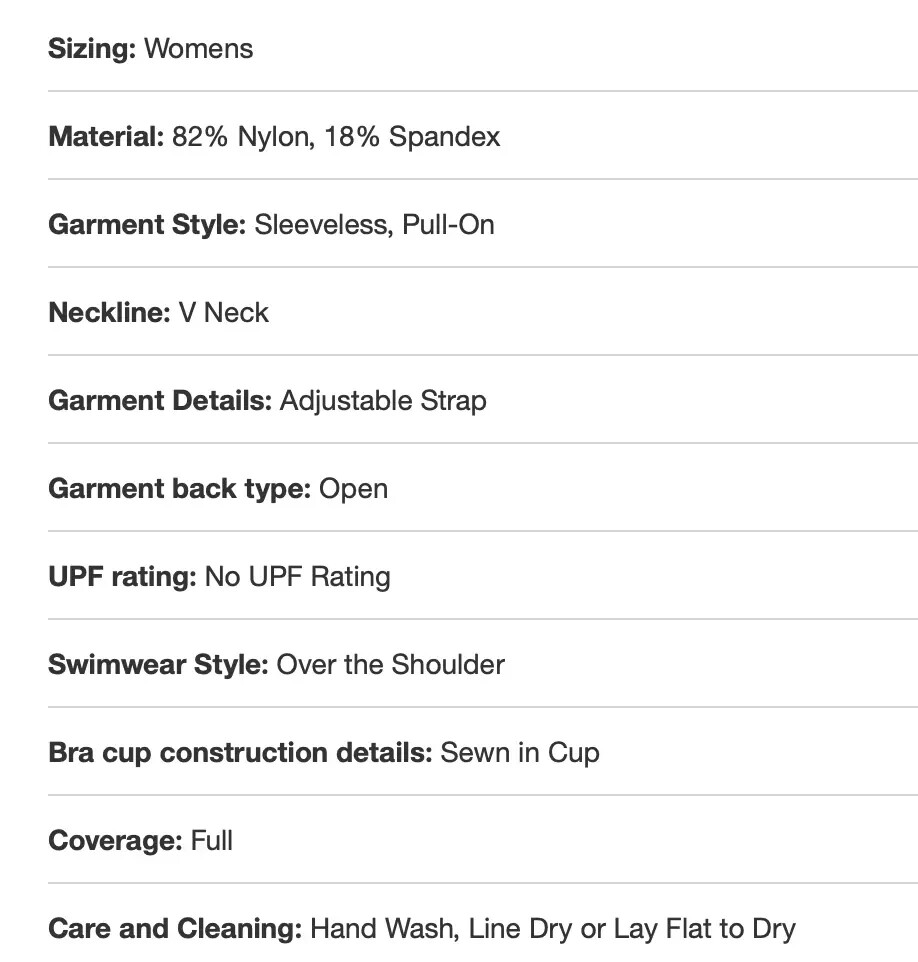The width and height of the screenshot is (918, 962).
Task: Click the "V Neck" value
Action: point(224,313)
